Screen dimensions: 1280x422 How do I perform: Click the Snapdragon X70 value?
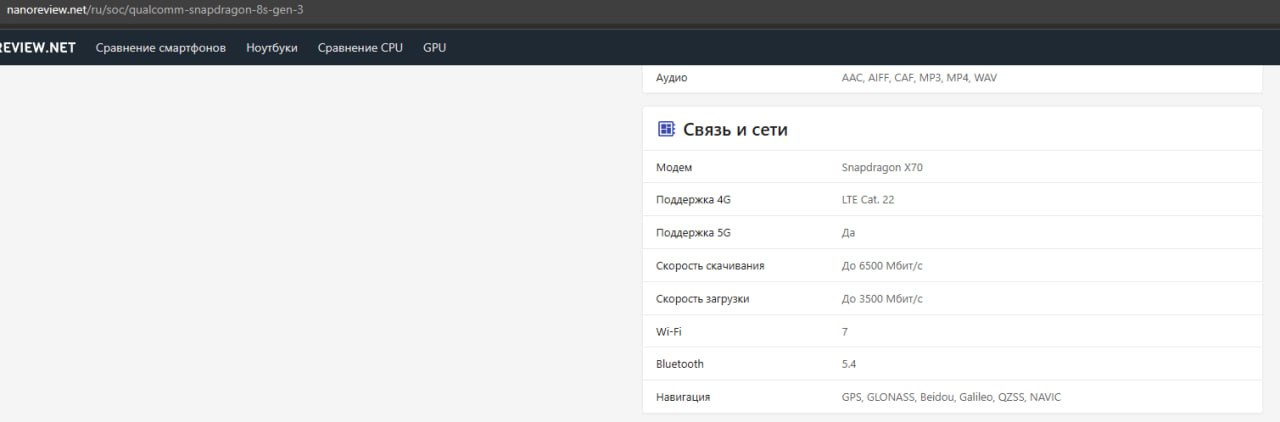pyautogui.click(x=882, y=167)
